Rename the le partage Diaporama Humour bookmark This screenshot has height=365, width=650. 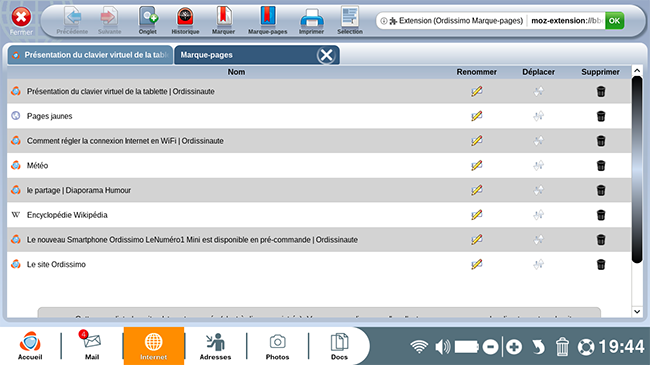point(477,190)
